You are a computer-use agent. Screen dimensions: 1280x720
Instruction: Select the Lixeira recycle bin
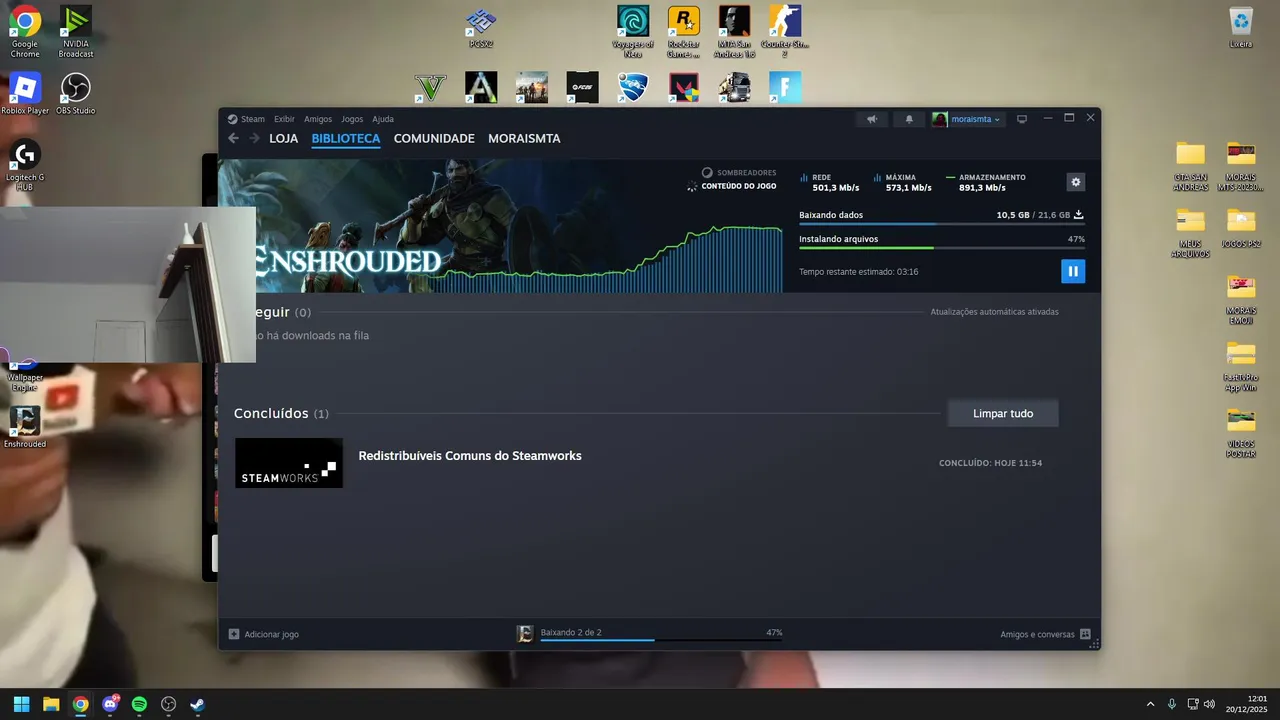(1241, 27)
